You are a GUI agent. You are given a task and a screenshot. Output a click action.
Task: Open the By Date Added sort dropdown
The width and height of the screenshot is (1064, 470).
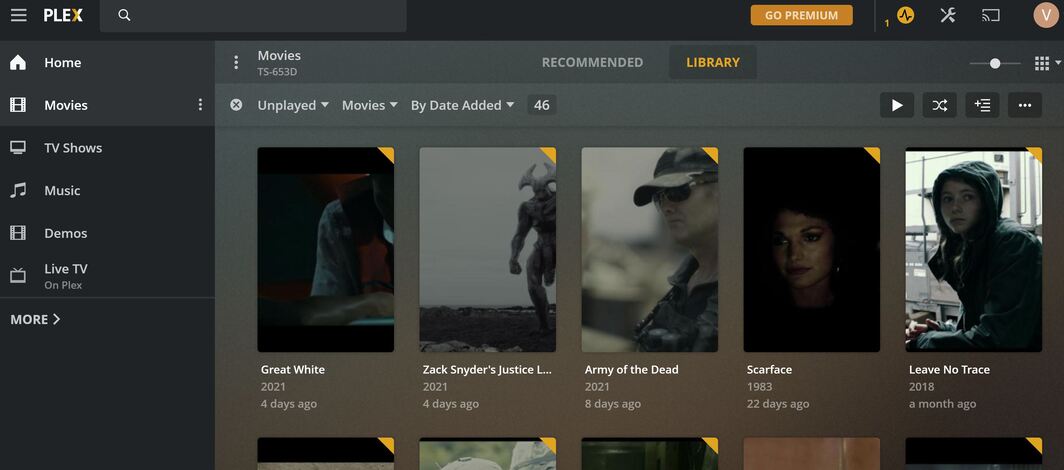[462, 105]
